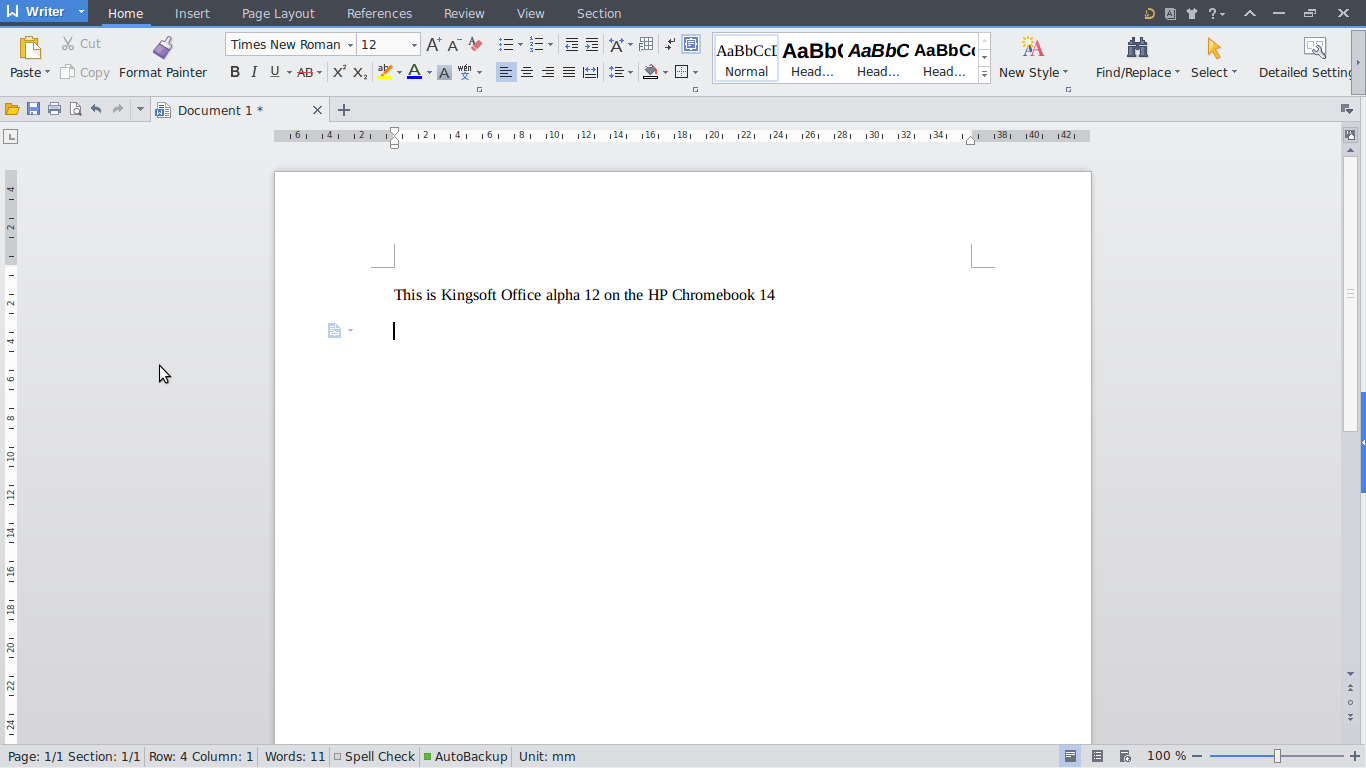The height and width of the screenshot is (768, 1366).
Task: Apply character shading
Action: point(444,72)
